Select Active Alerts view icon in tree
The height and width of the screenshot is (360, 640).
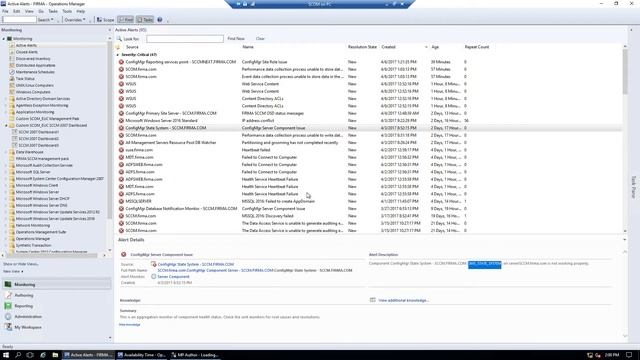click(x=12, y=45)
